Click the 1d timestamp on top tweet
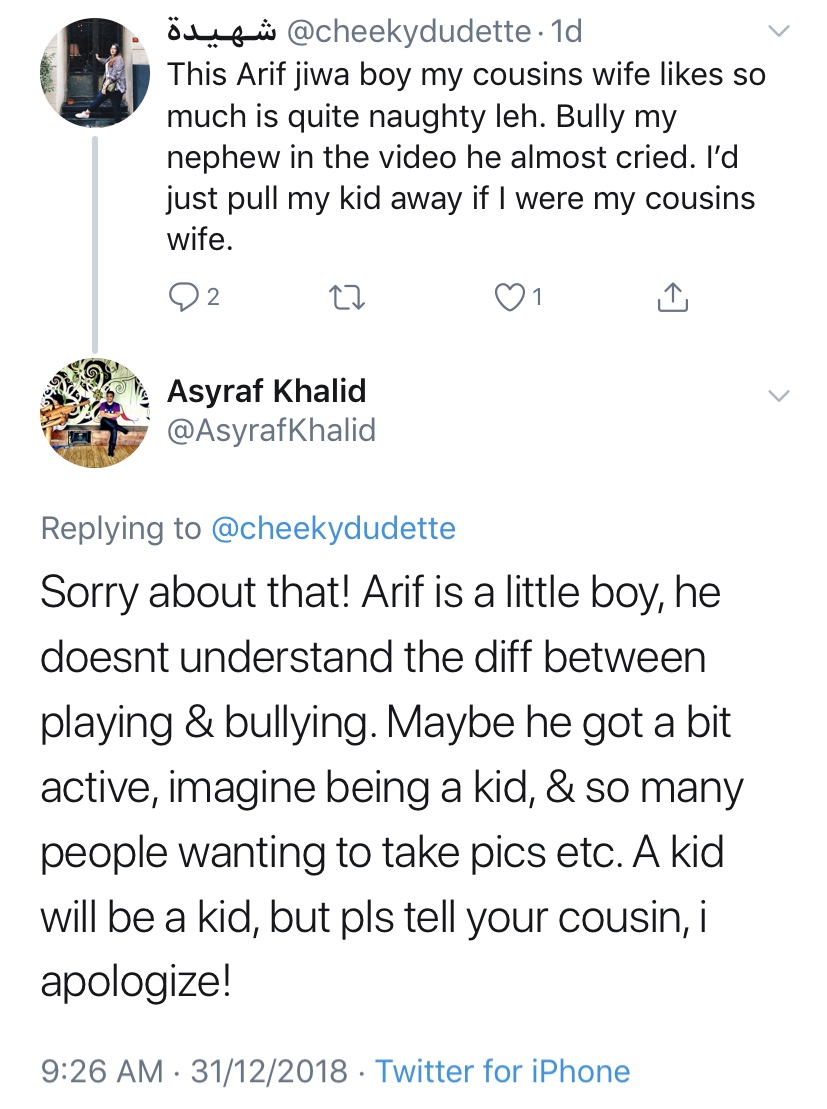This screenshot has height=1109, width=827. [567, 33]
